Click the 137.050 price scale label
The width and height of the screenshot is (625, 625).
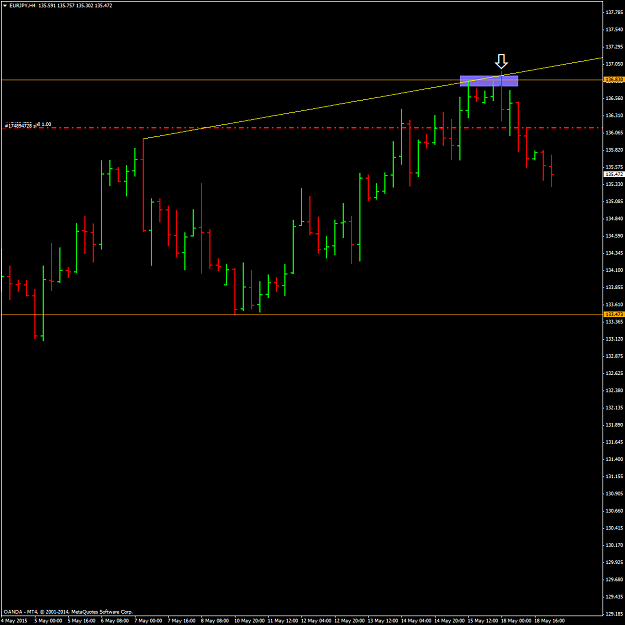(614, 64)
